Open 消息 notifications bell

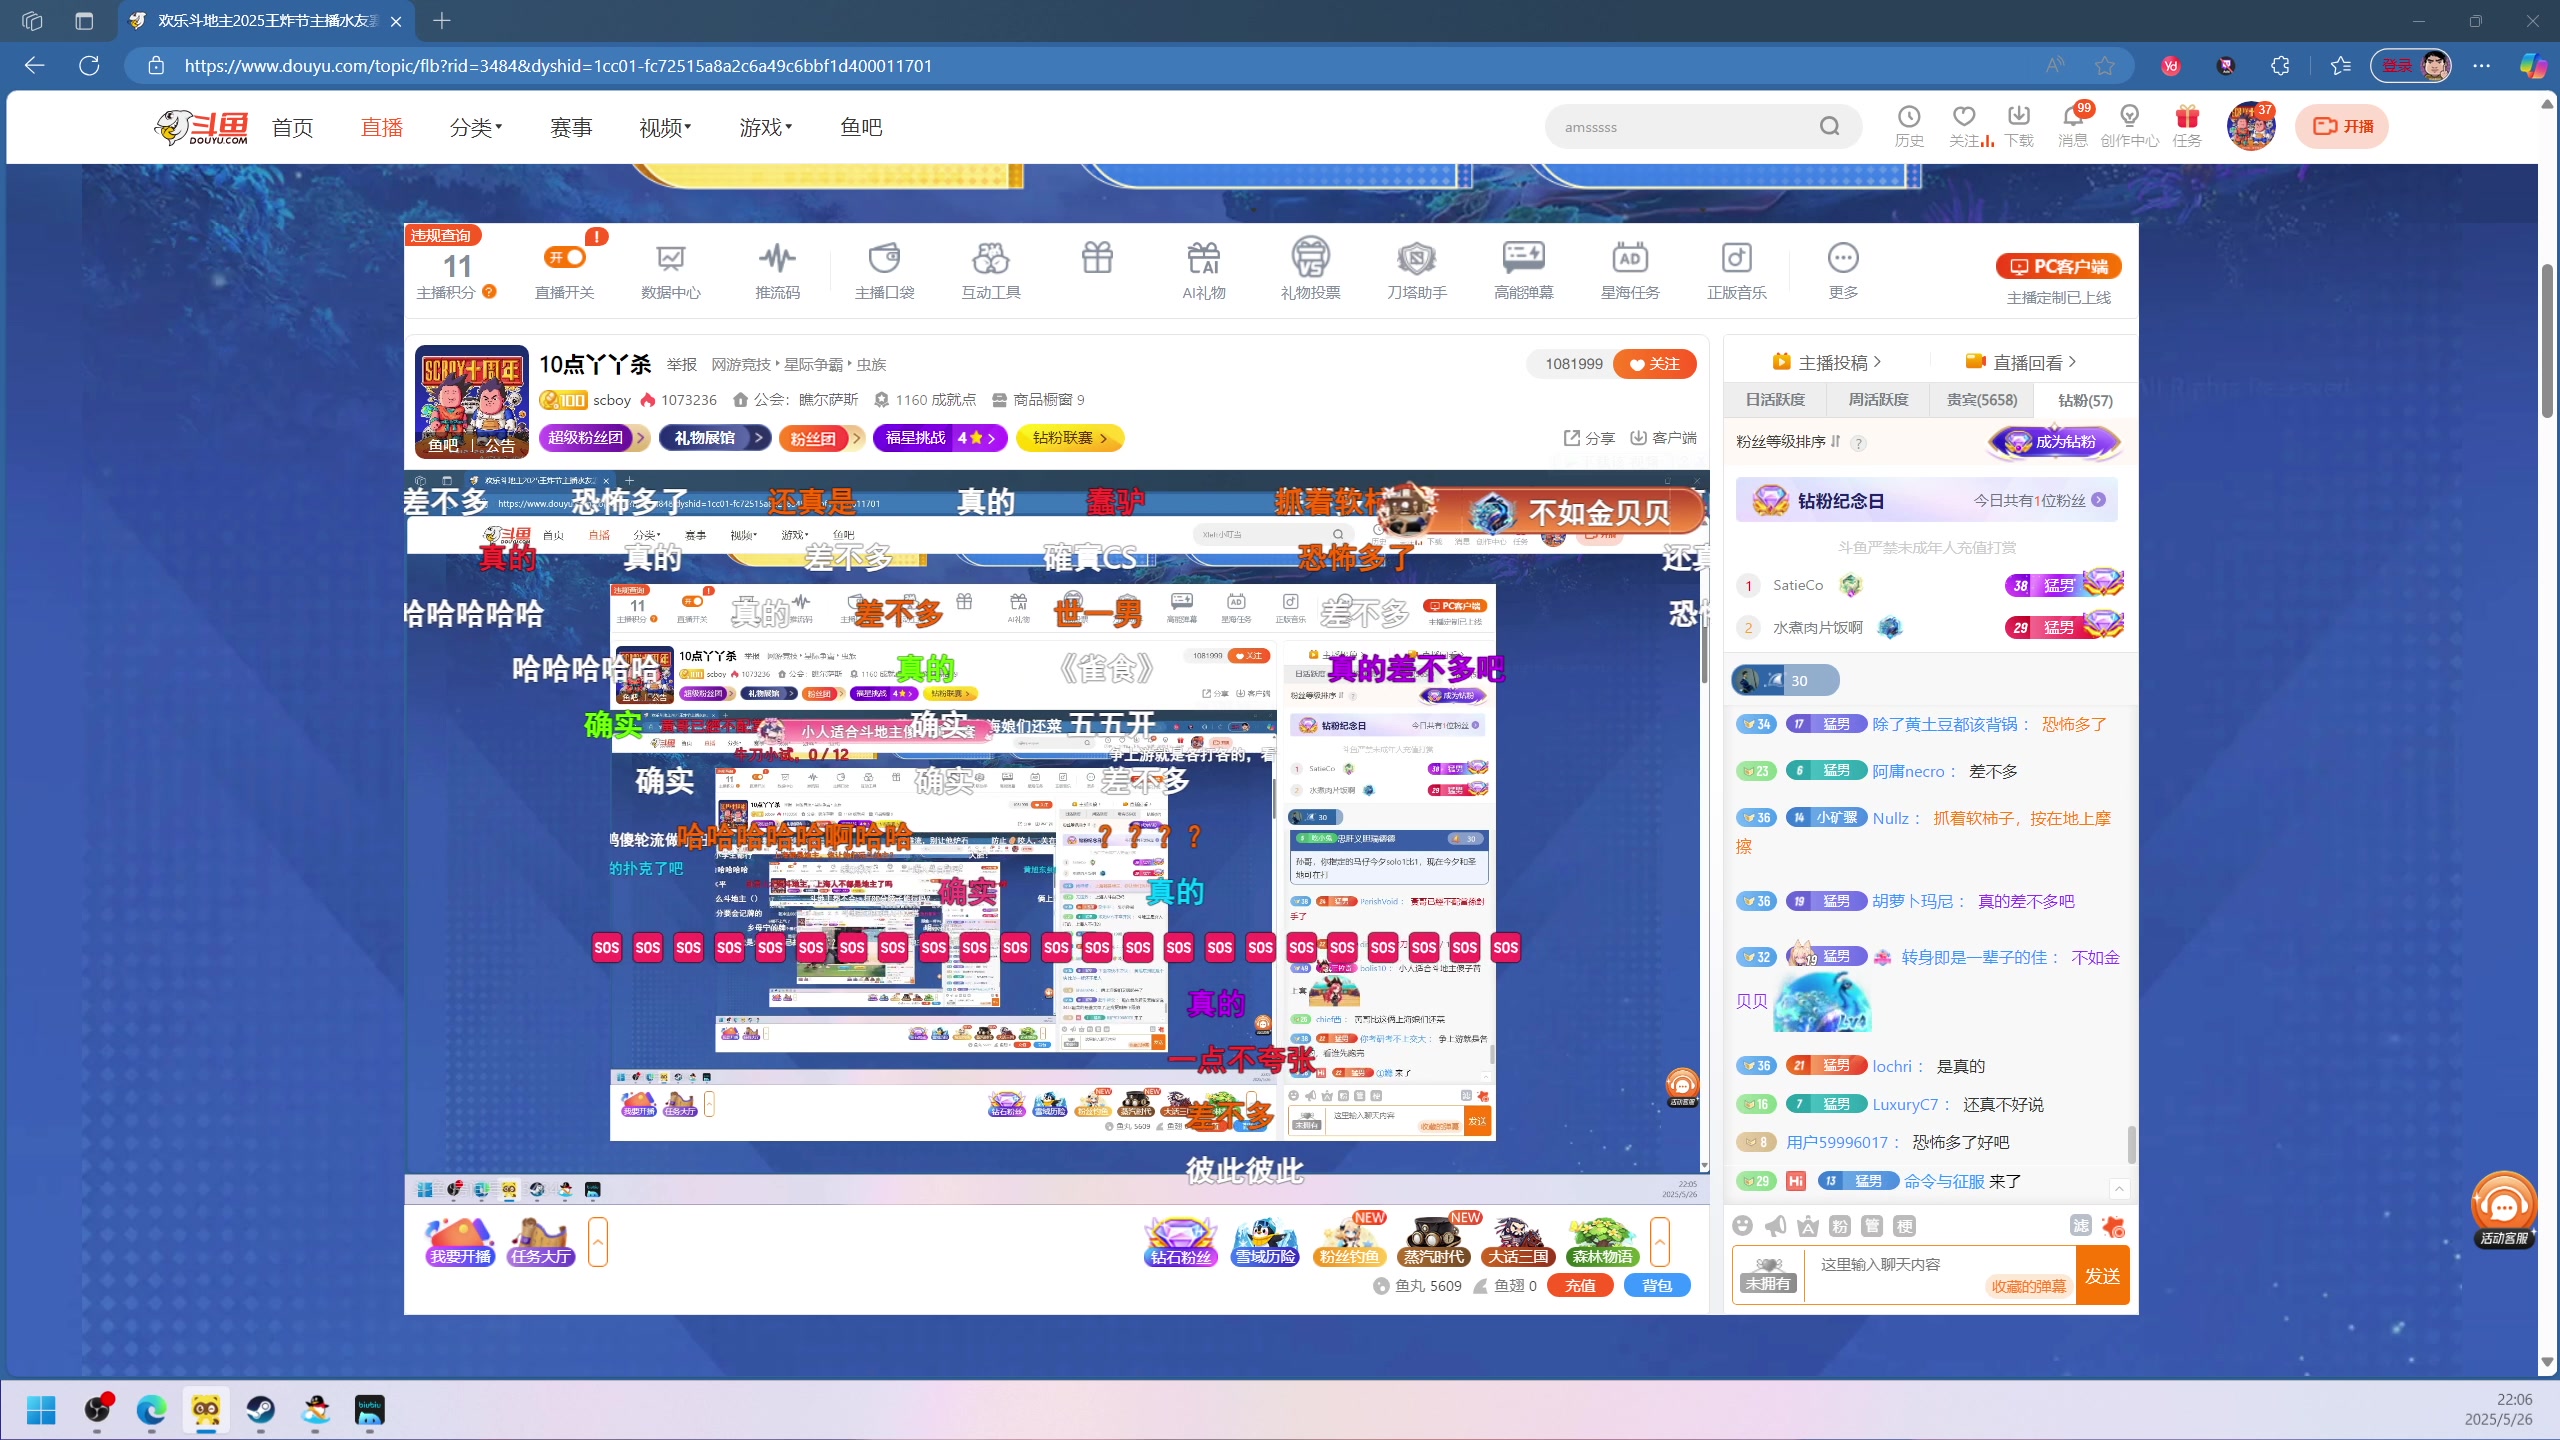[x=2073, y=127]
